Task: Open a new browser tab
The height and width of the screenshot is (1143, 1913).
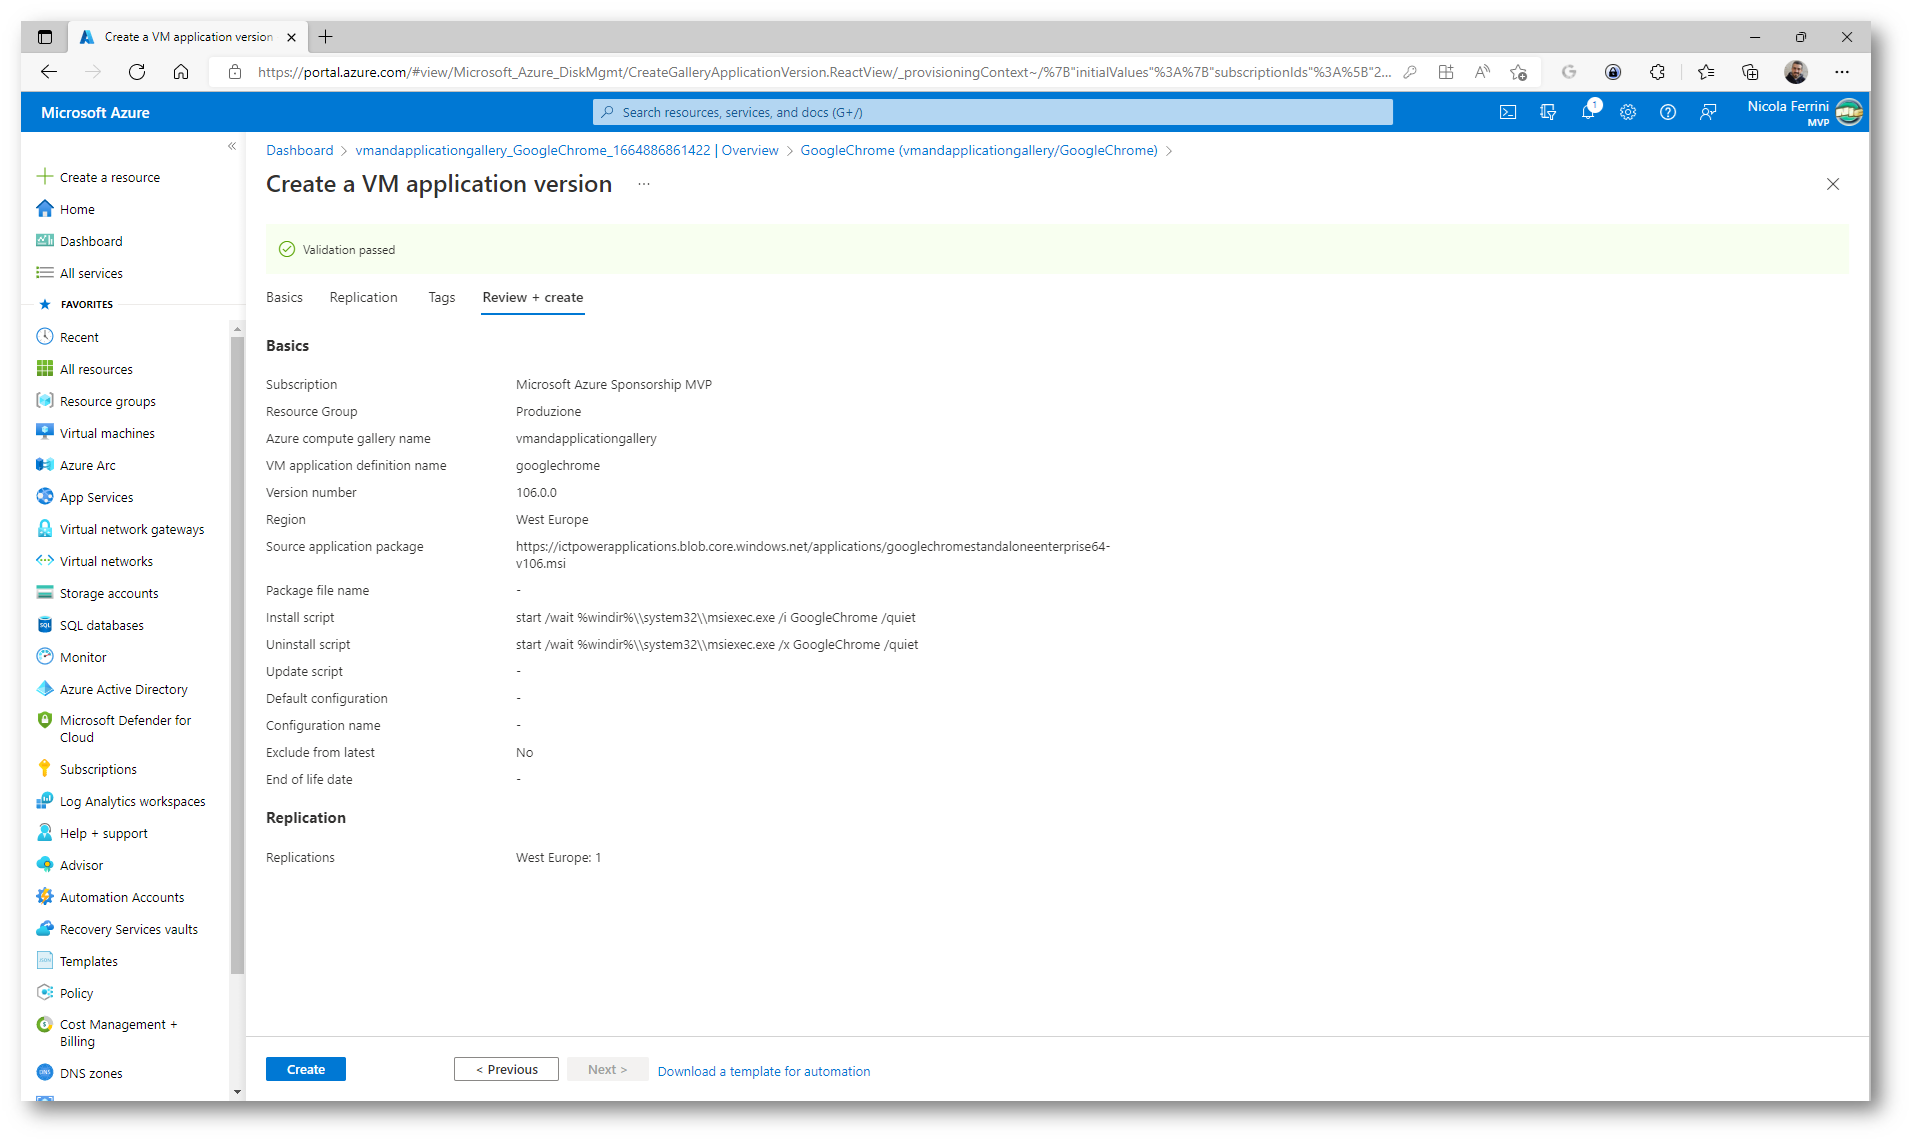Action: [325, 37]
